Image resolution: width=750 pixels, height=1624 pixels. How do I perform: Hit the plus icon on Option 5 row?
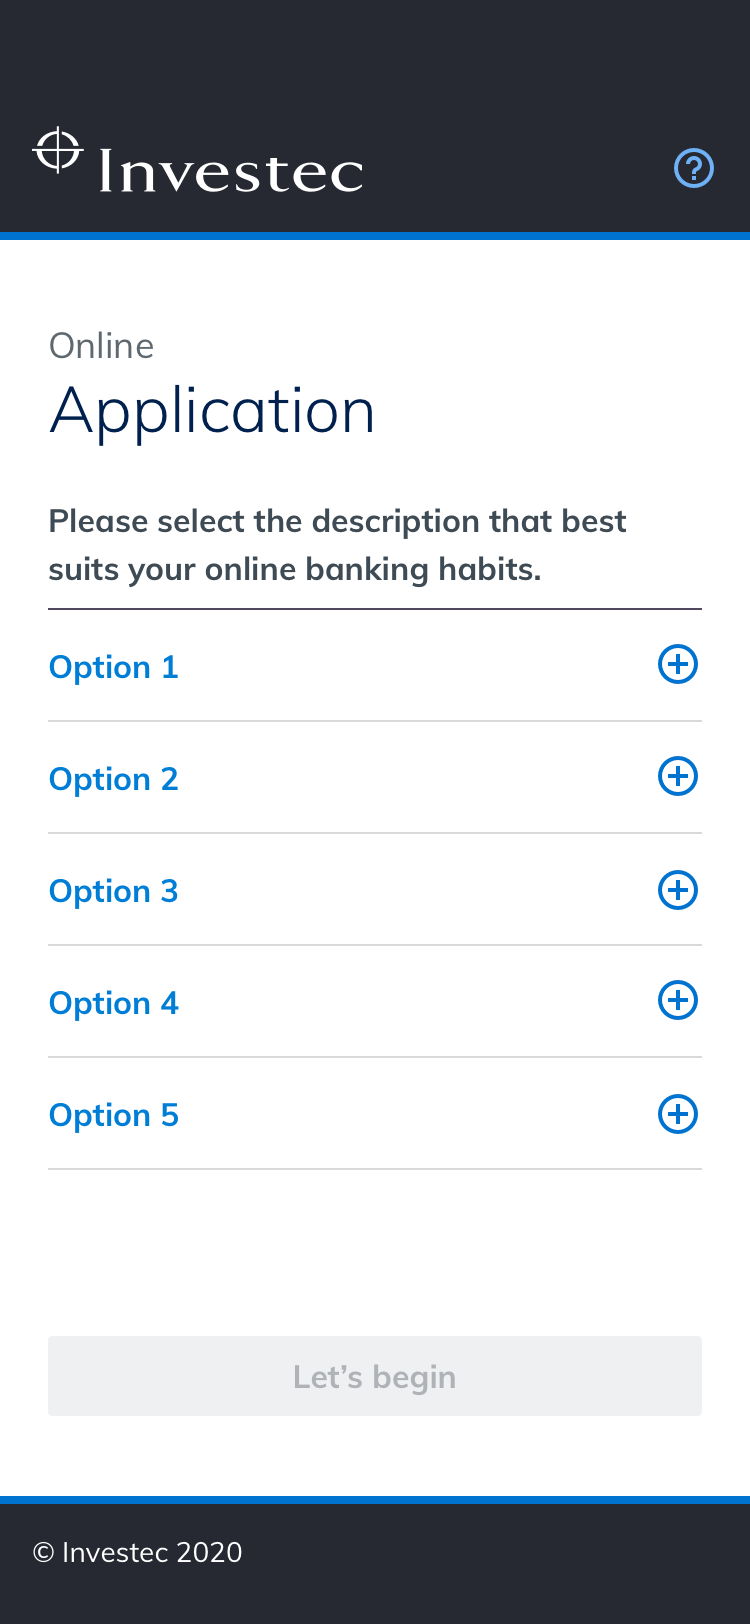tap(677, 1114)
